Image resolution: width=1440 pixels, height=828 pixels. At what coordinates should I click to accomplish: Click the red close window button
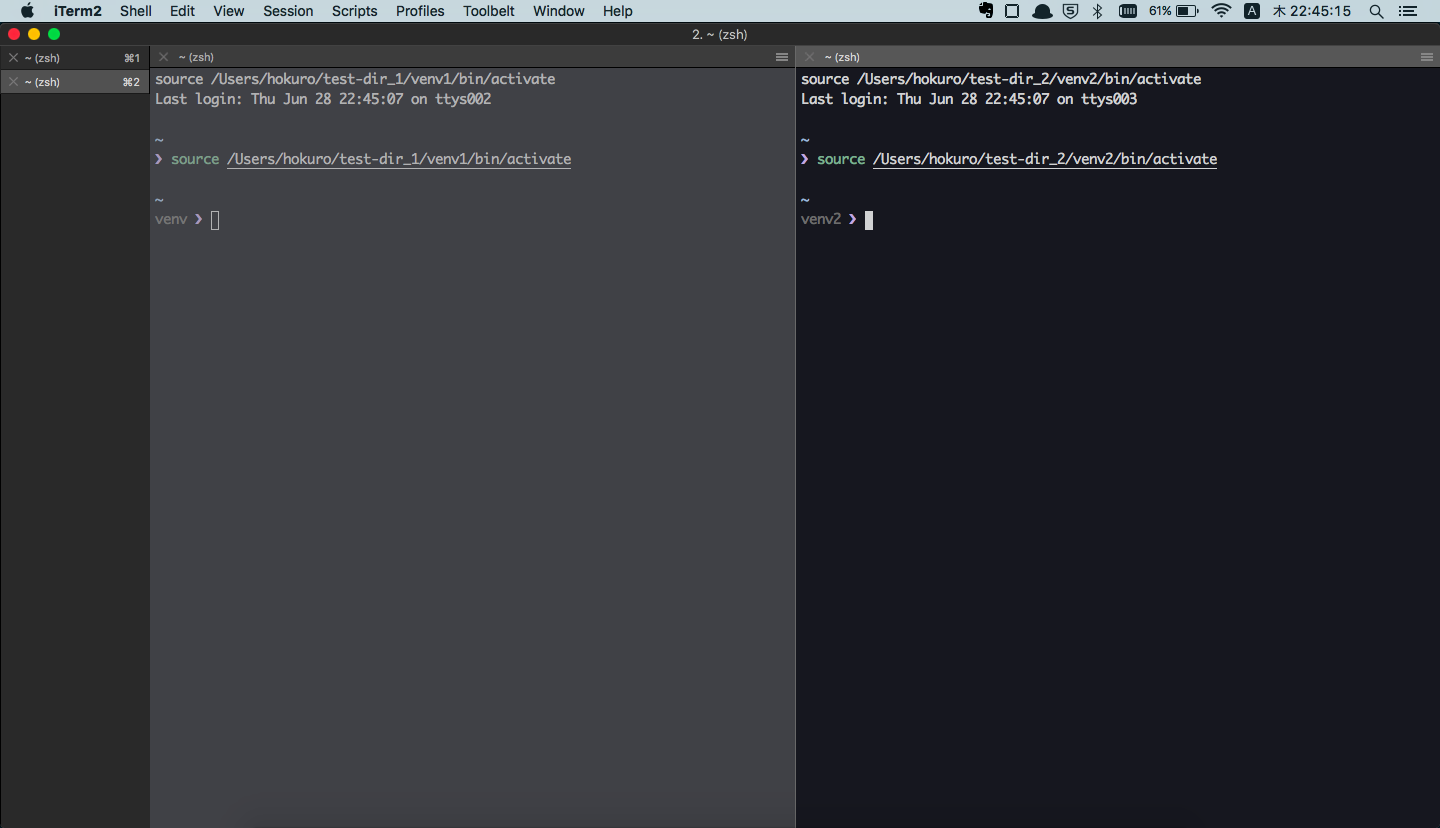[x=14, y=34]
